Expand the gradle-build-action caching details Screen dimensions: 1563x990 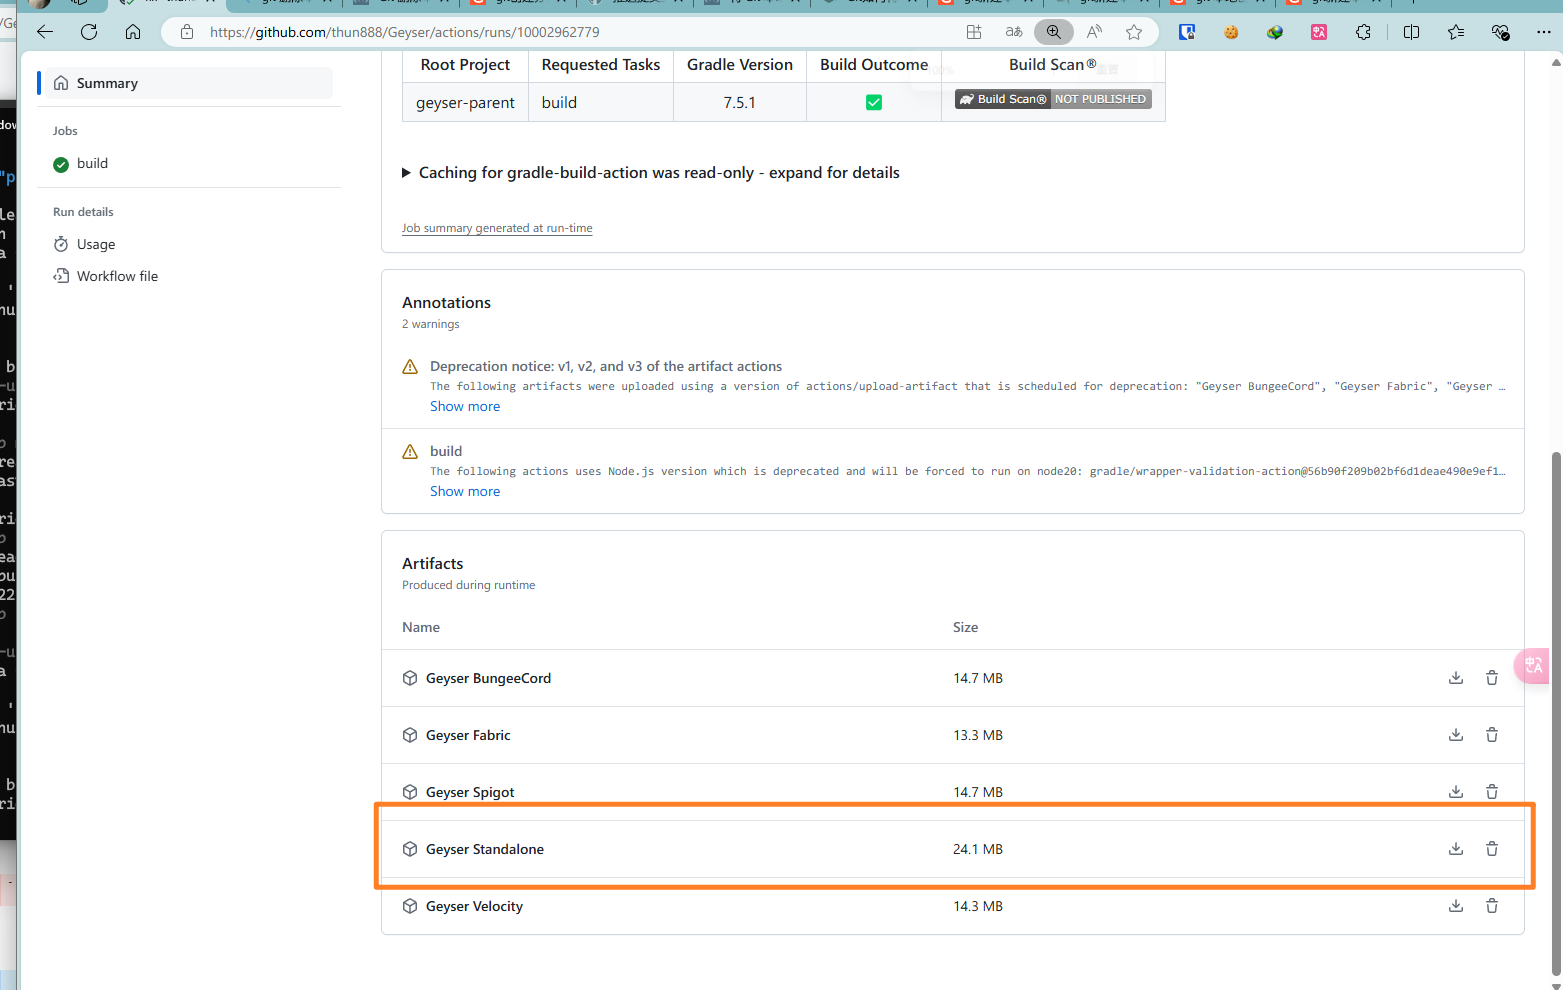click(x=651, y=173)
